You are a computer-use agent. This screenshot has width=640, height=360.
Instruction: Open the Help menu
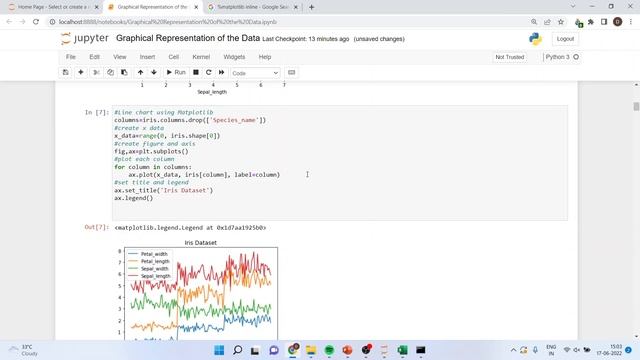point(264,57)
